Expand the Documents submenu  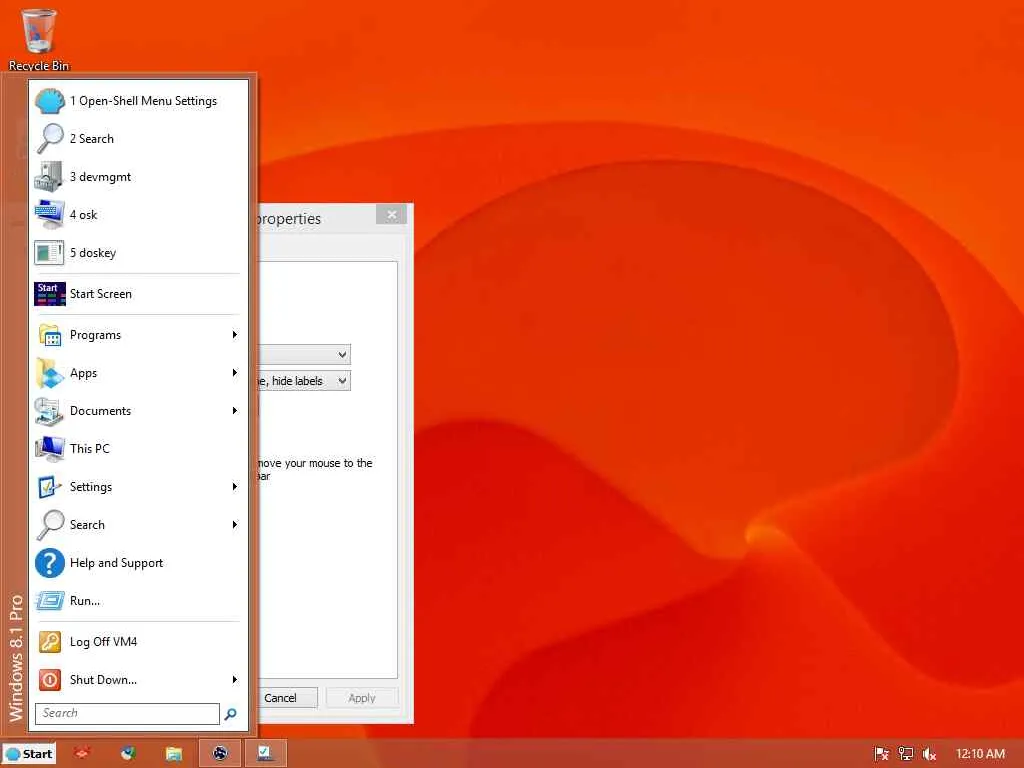click(138, 410)
